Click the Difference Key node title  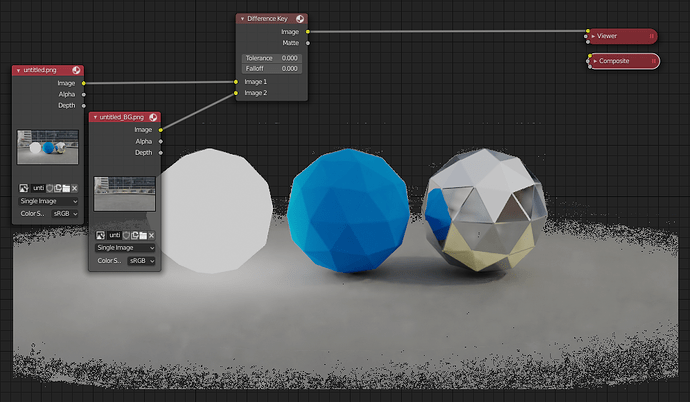click(x=267, y=18)
